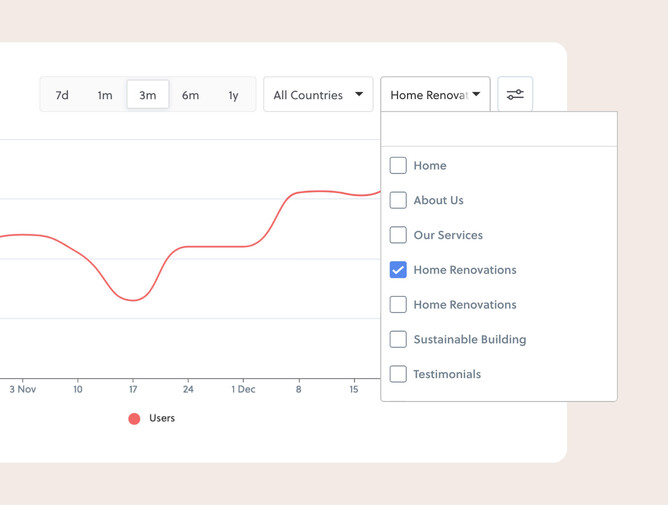The height and width of the screenshot is (505, 668).
Task: Open the filter settings sliders icon
Action: point(515,95)
